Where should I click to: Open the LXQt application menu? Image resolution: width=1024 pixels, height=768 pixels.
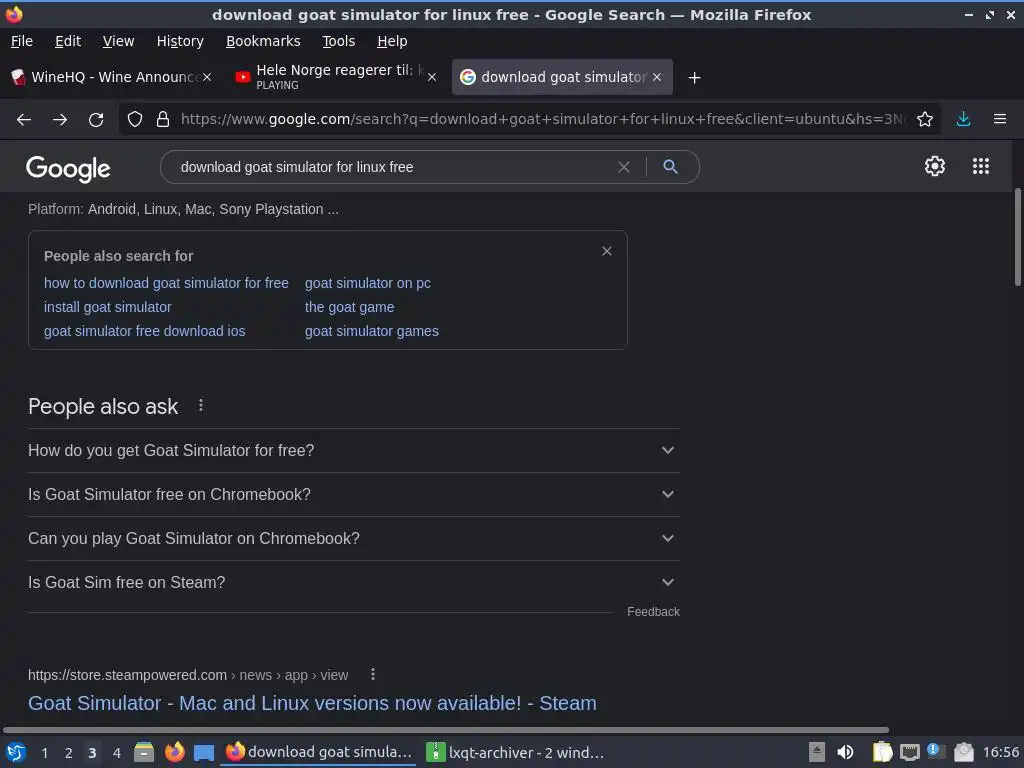pyautogui.click(x=16, y=752)
